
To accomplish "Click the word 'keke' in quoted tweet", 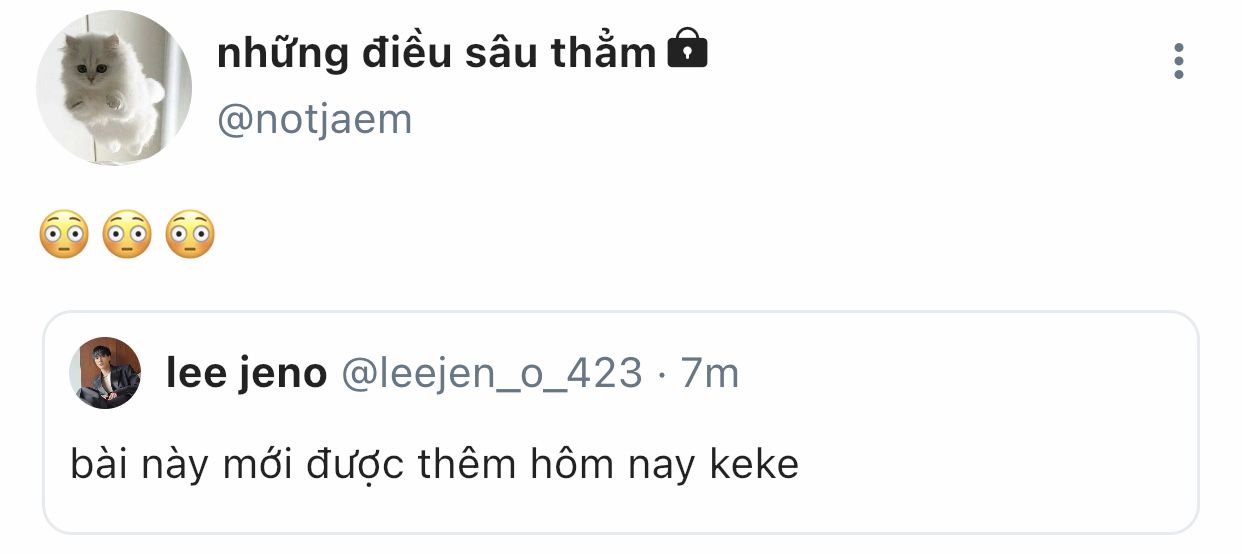I will pyautogui.click(x=754, y=464).
